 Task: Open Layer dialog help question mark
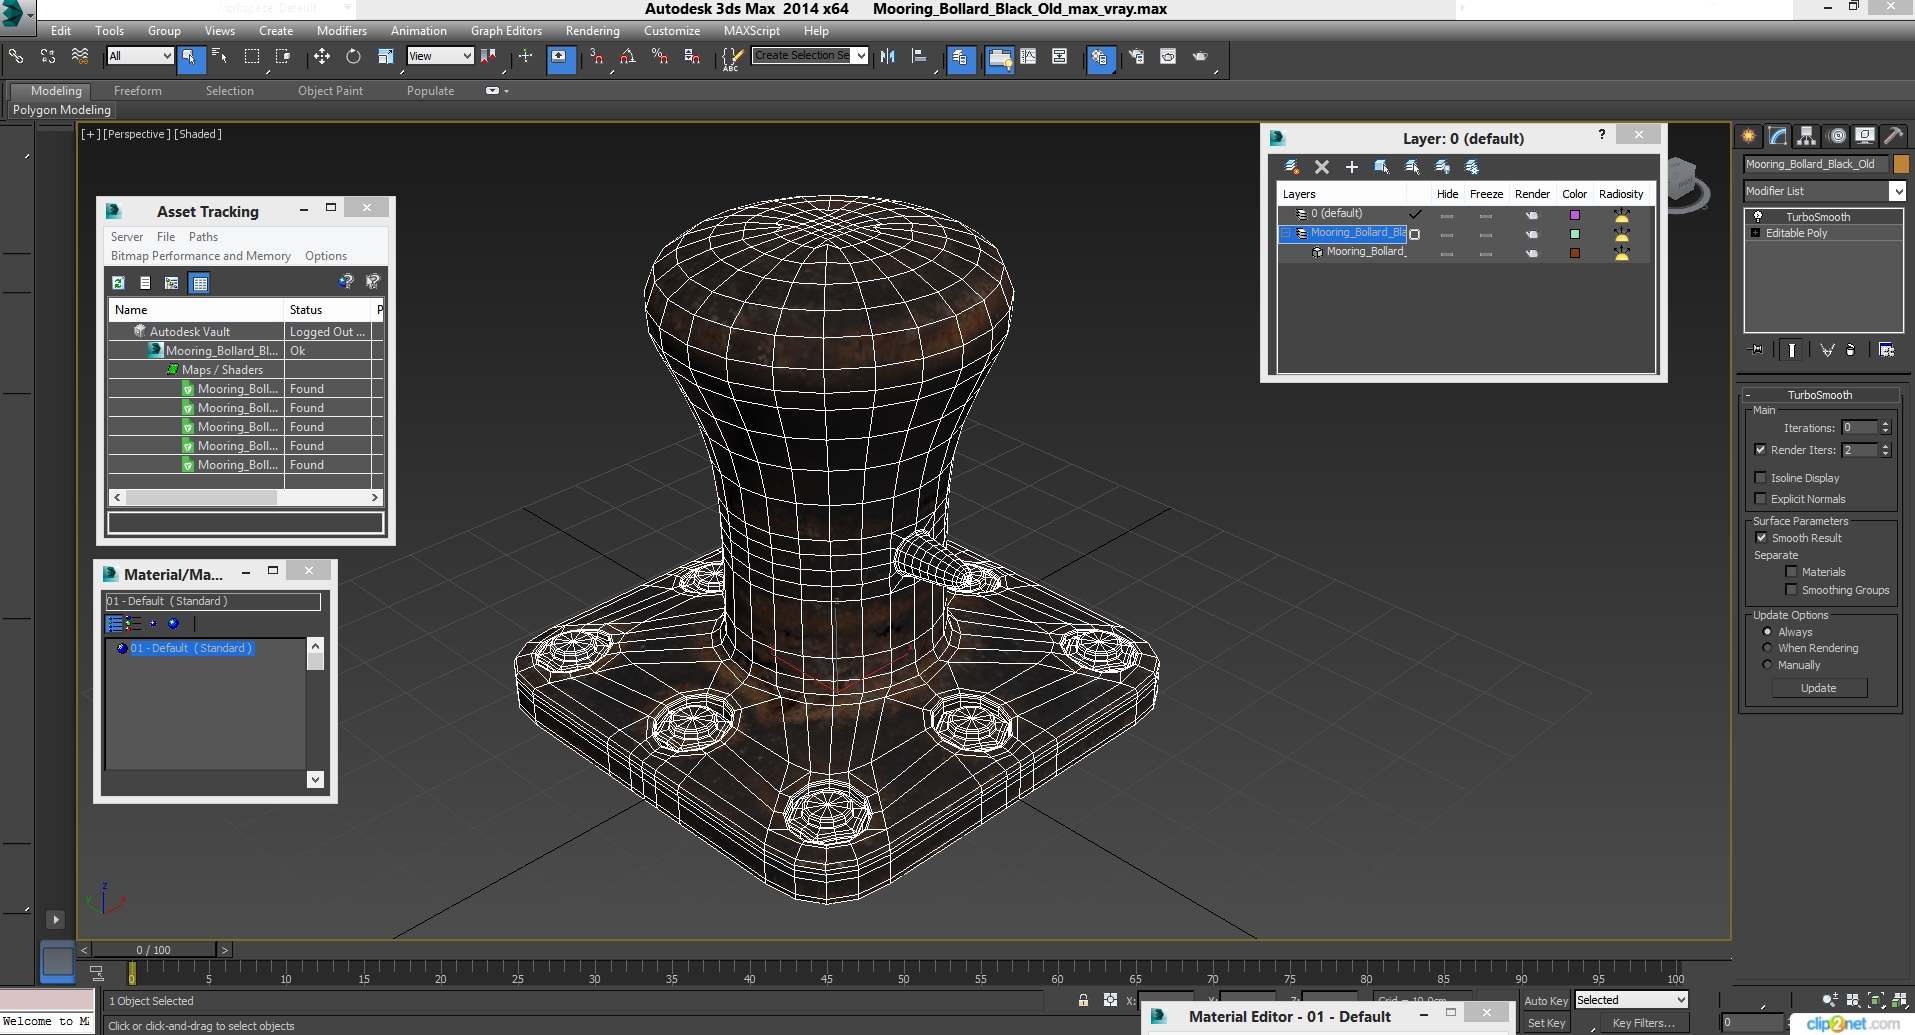[1602, 134]
